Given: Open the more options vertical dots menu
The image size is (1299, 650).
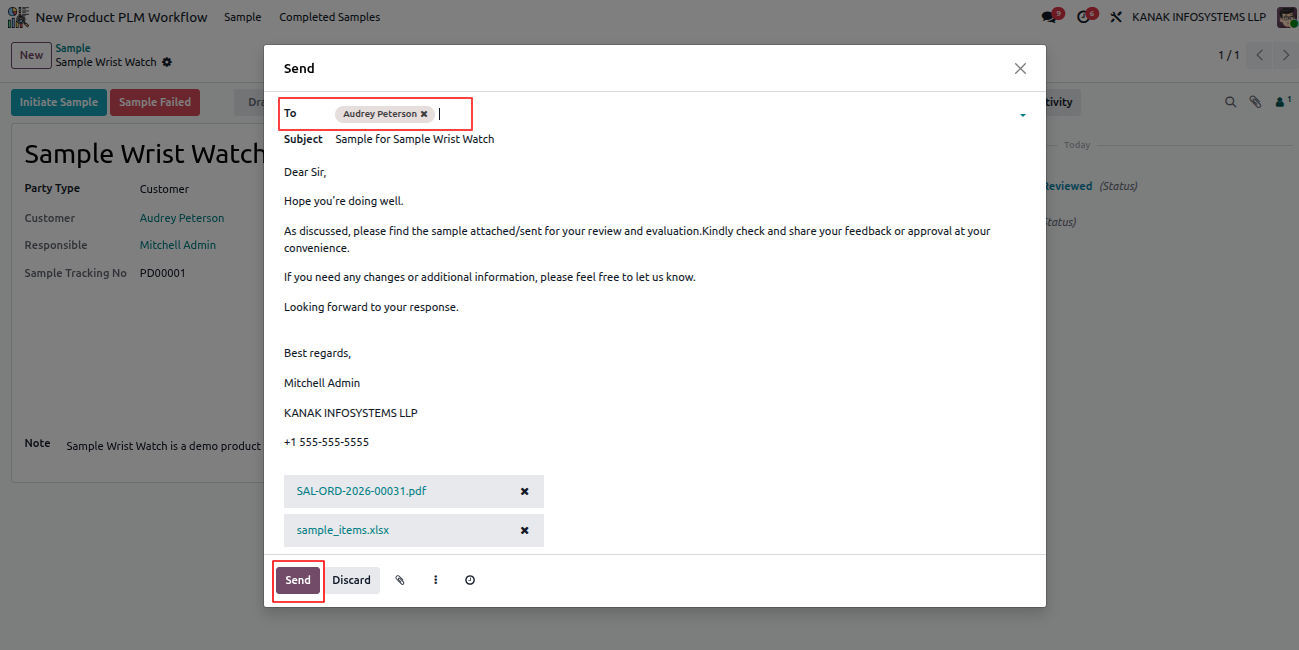Looking at the screenshot, I should click(x=436, y=580).
